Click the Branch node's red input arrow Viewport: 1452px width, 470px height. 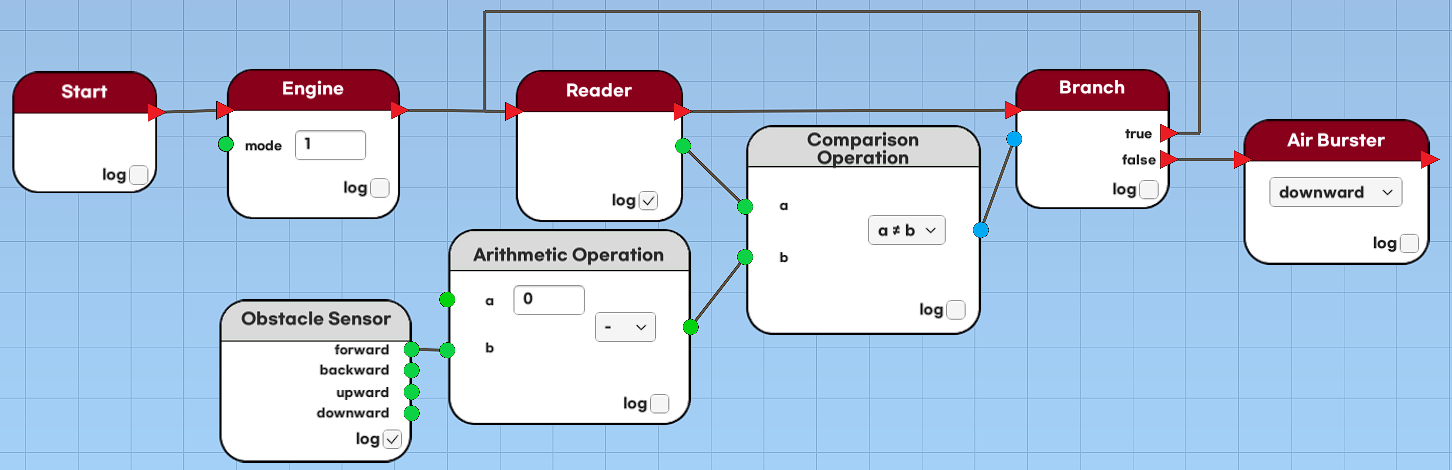click(1015, 108)
